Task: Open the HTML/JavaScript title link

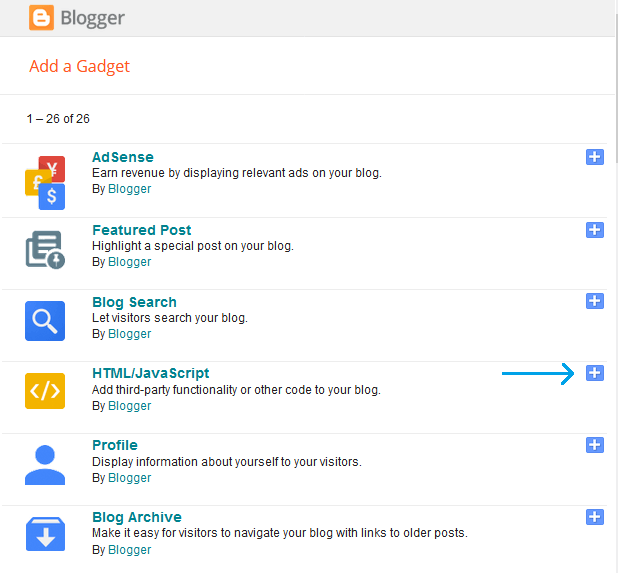Action: point(151,373)
